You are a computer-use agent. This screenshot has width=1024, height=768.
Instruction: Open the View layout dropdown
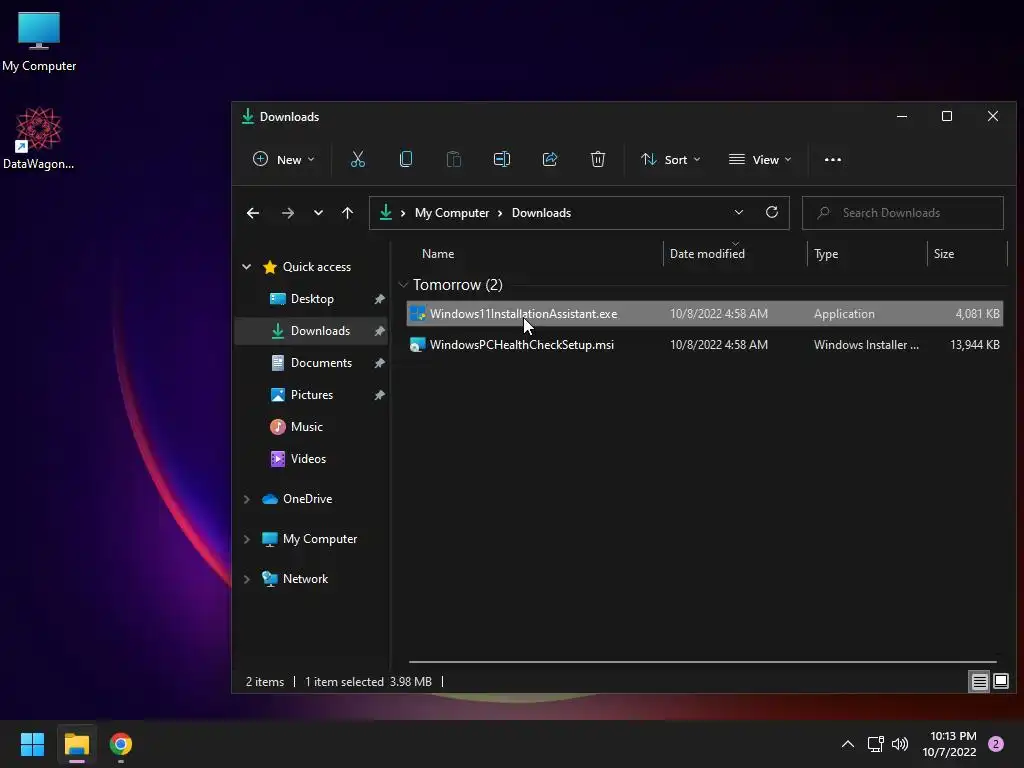click(760, 159)
